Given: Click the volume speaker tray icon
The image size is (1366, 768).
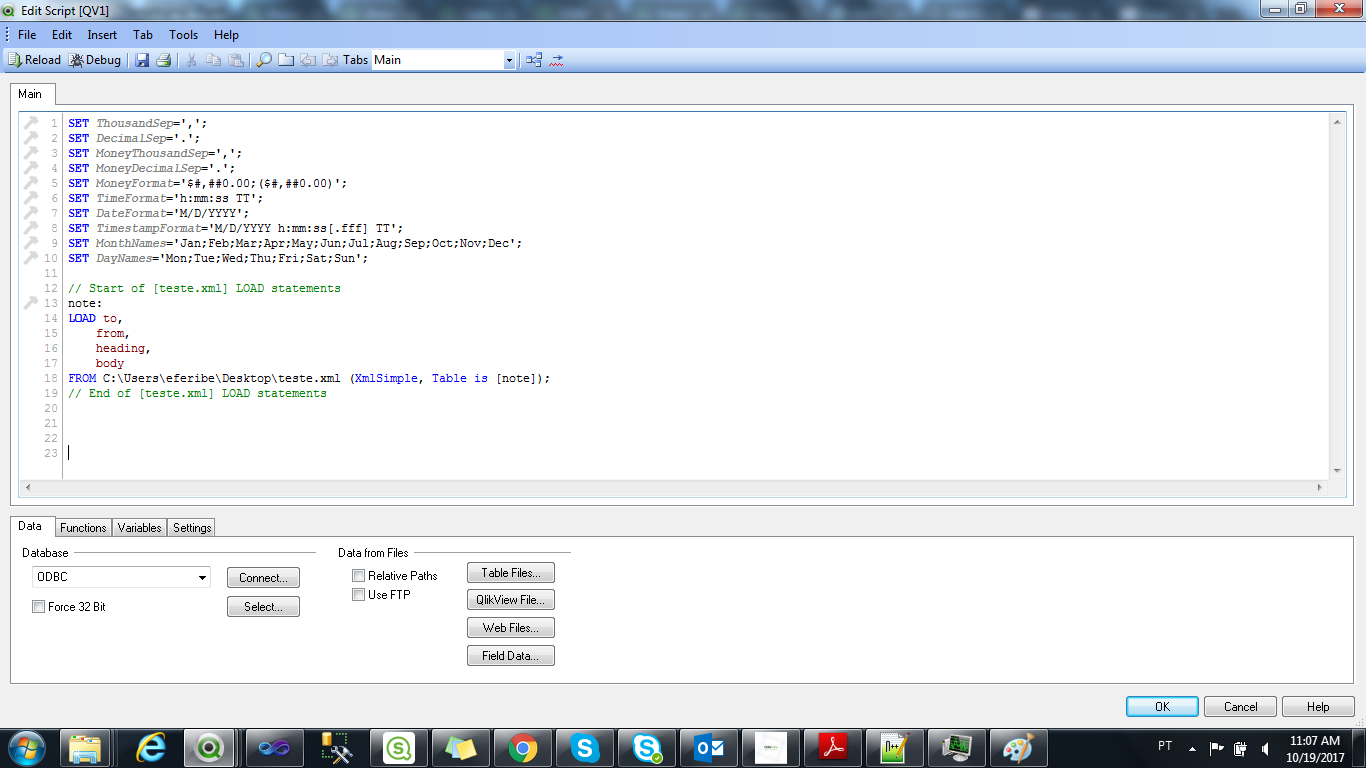Looking at the screenshot, I should pos(1266,748).
